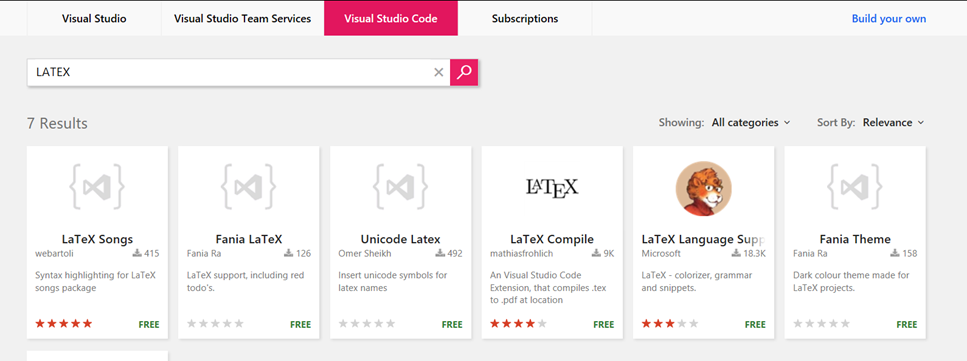Screen dimensions: 967x361
Task: Click description 'Dark colour theme made for LaTeX projects'
Action: (851, 281)
